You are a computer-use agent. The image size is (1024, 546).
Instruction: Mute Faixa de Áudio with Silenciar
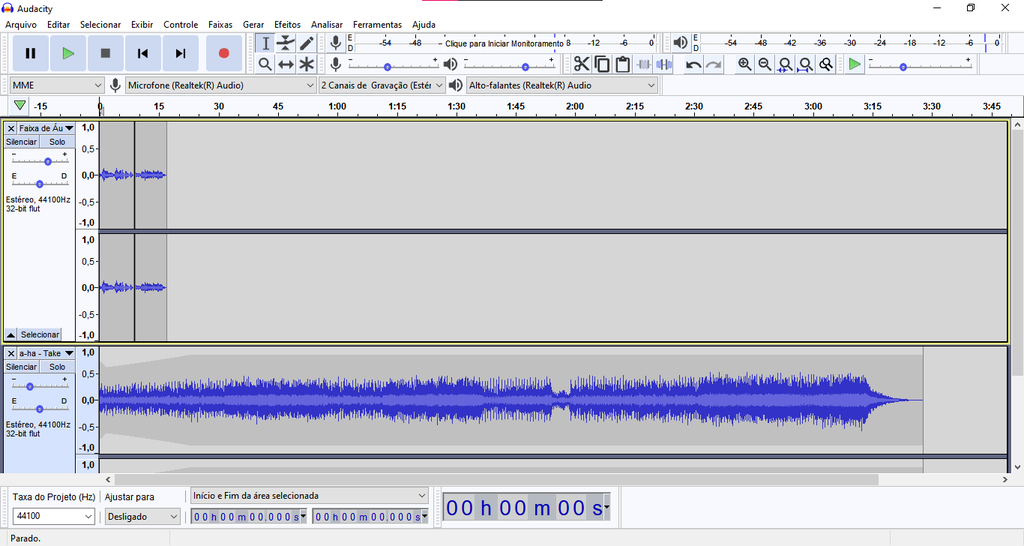[x=22, y=142]
